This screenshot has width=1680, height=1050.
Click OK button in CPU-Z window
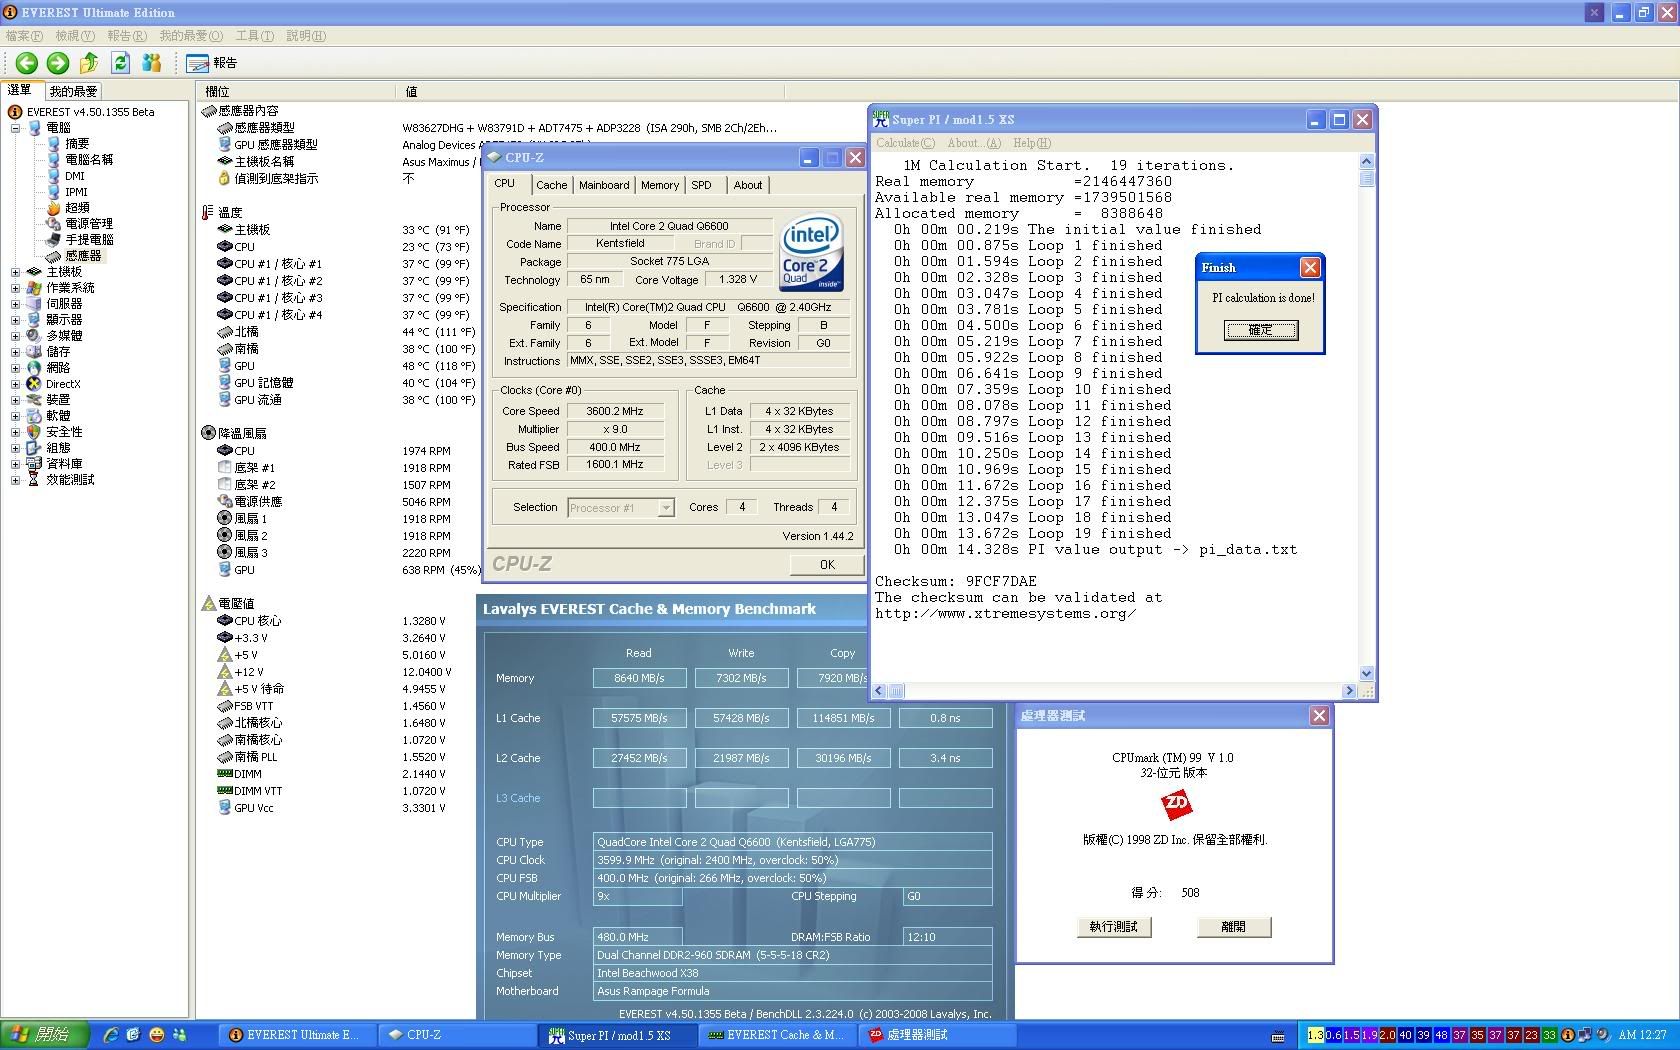pos(827,565)
